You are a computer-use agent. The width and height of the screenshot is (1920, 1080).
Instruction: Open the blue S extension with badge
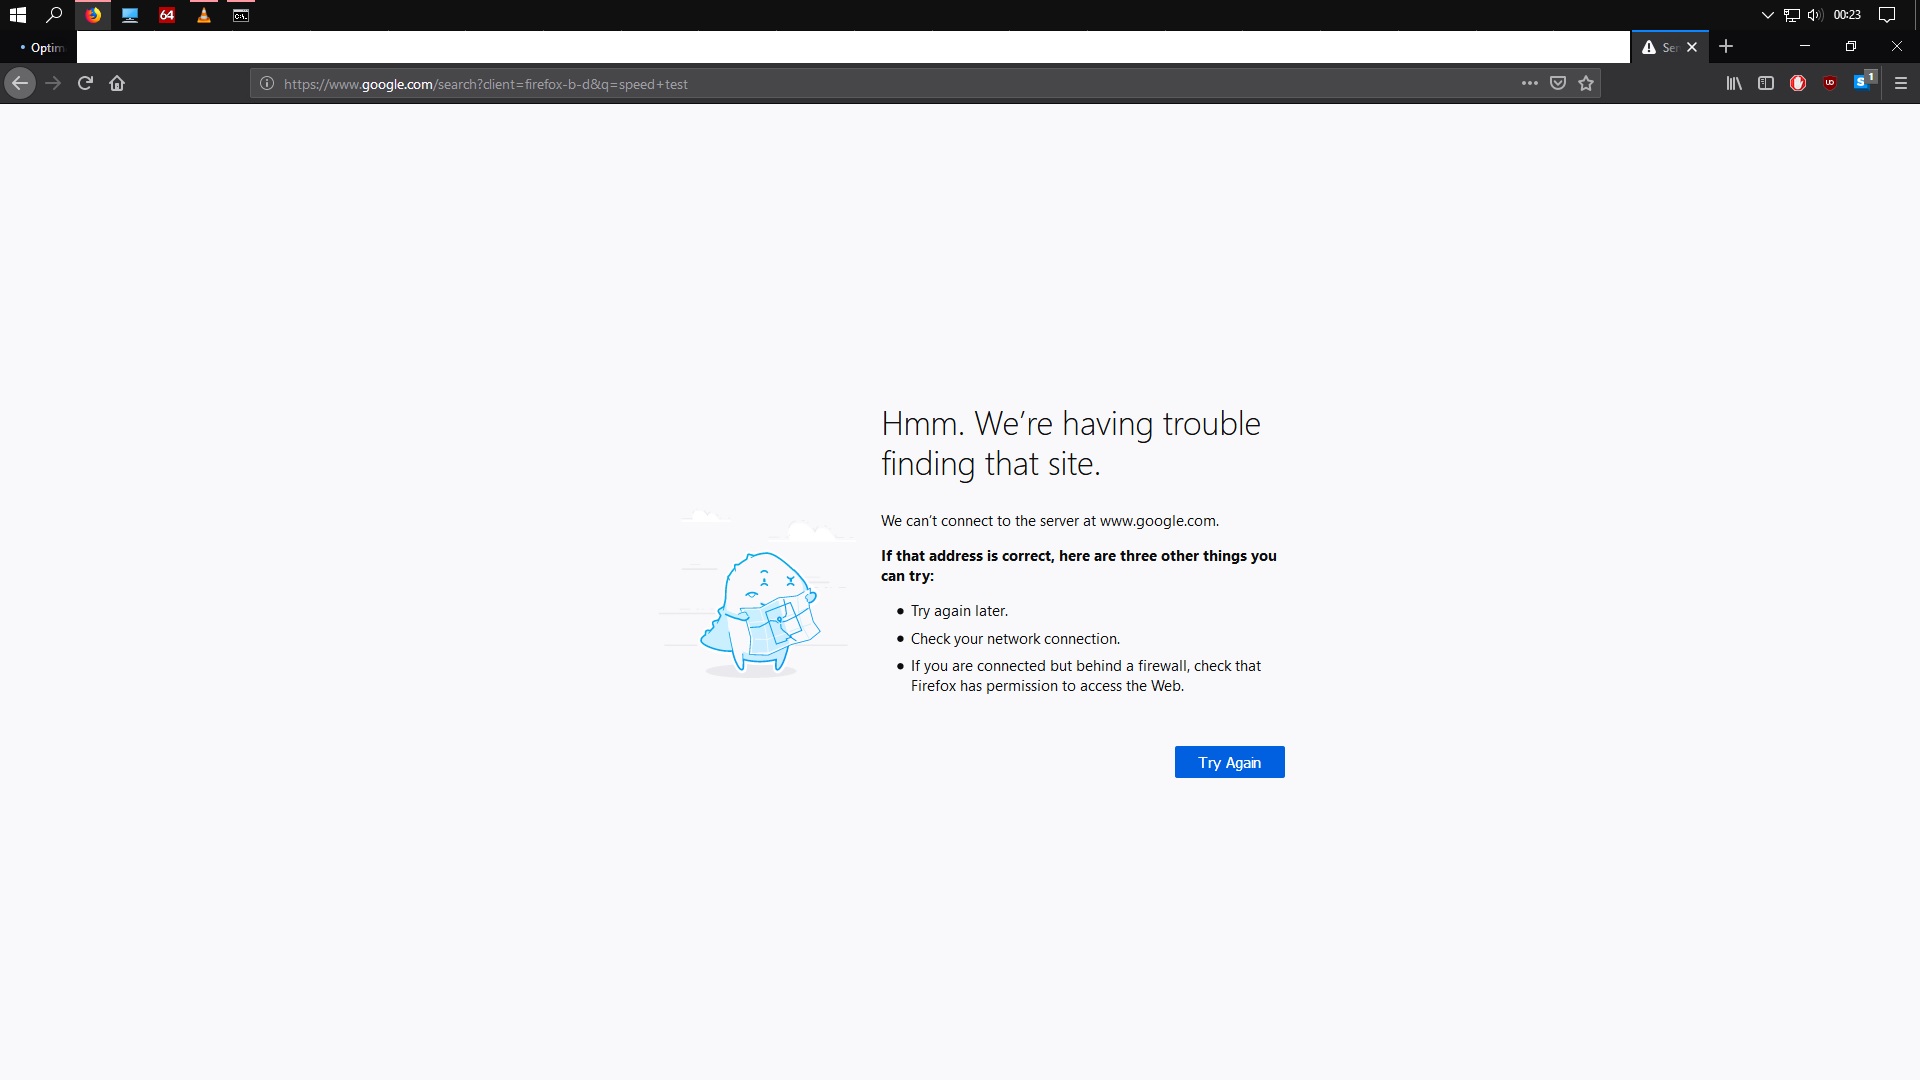pos(1862,83)
